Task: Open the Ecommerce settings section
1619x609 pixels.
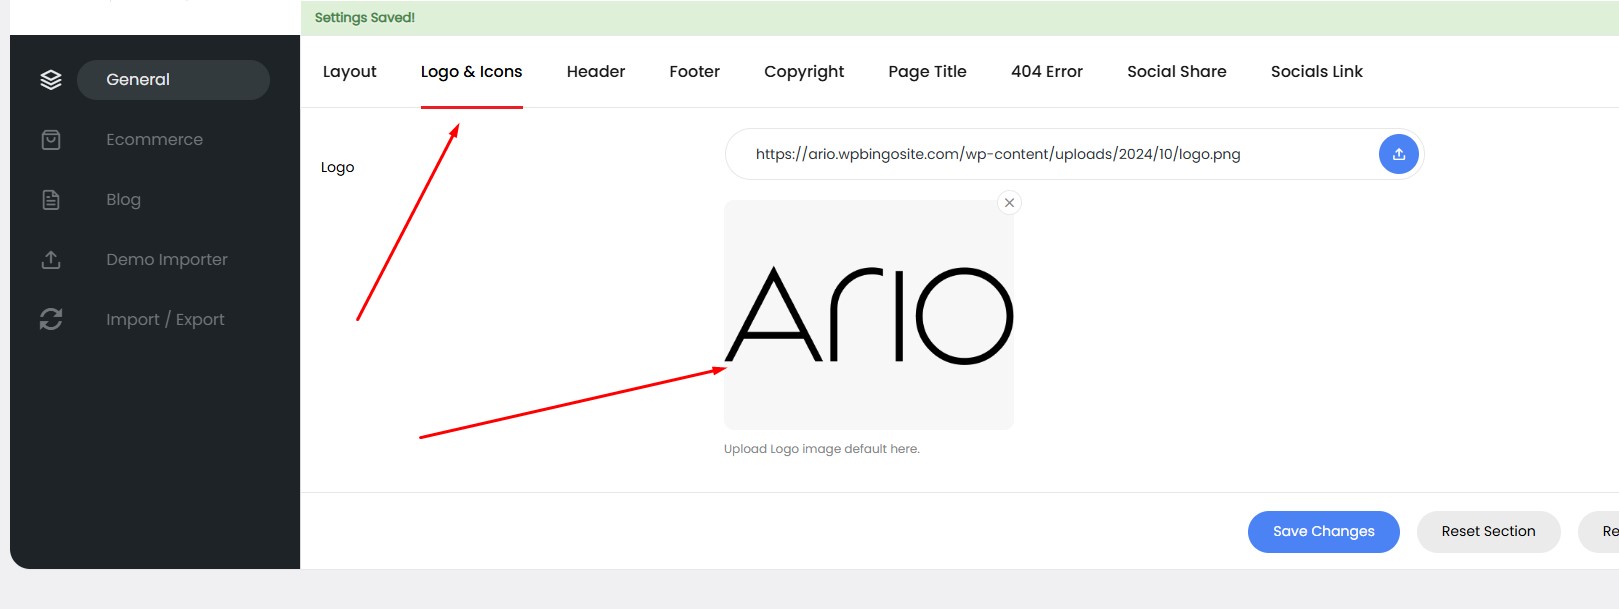Action: 154,140
